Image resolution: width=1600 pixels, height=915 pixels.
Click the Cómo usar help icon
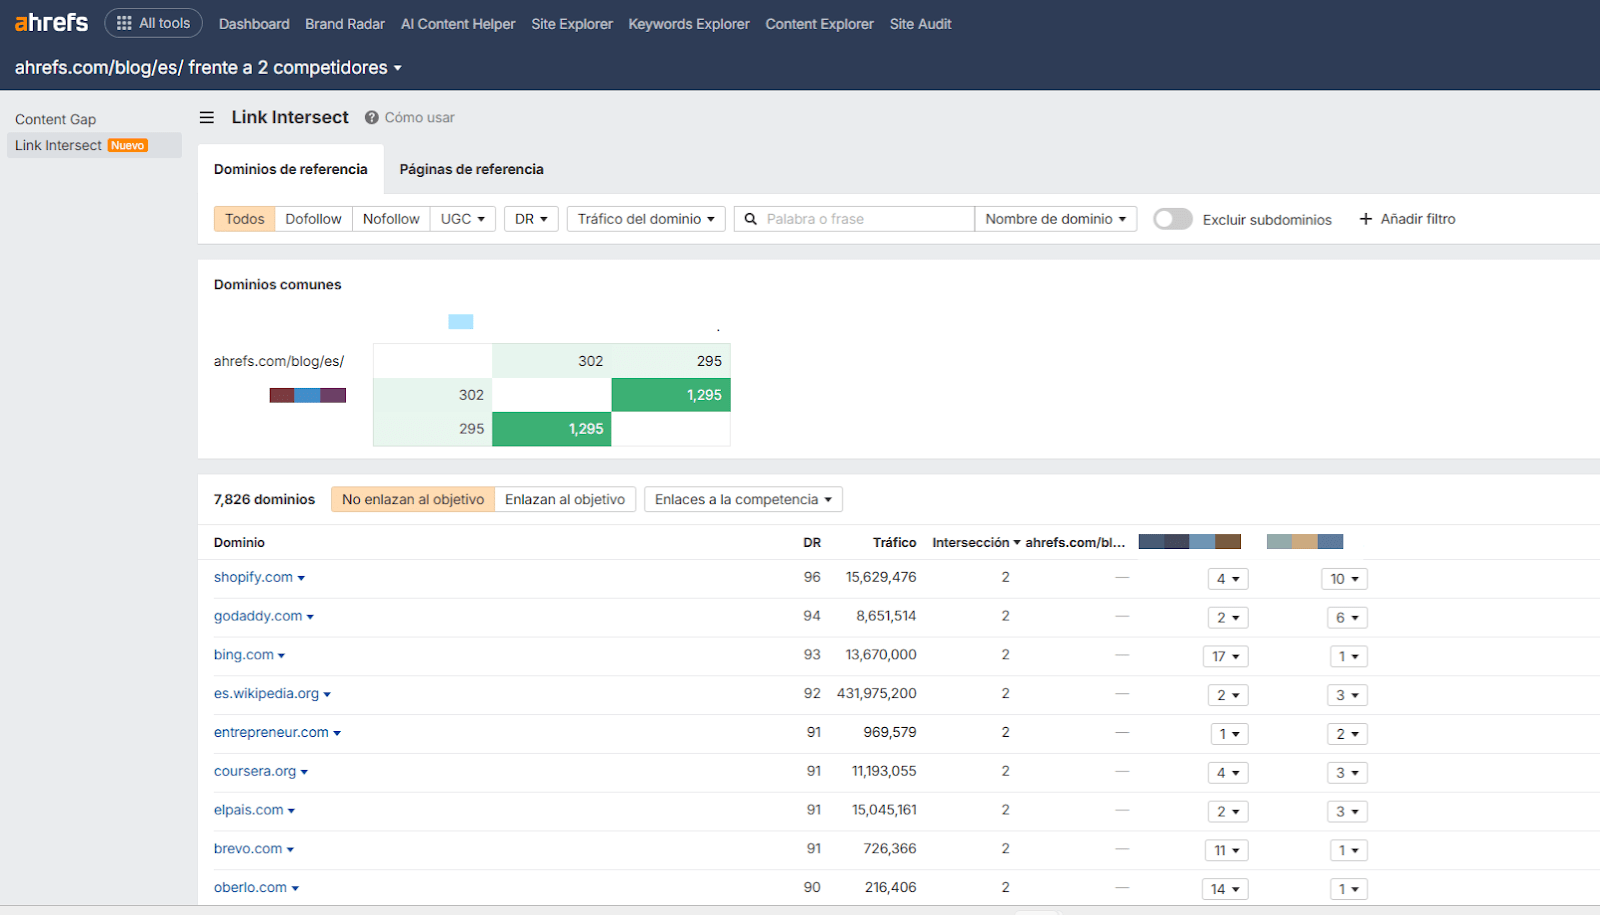372,118
